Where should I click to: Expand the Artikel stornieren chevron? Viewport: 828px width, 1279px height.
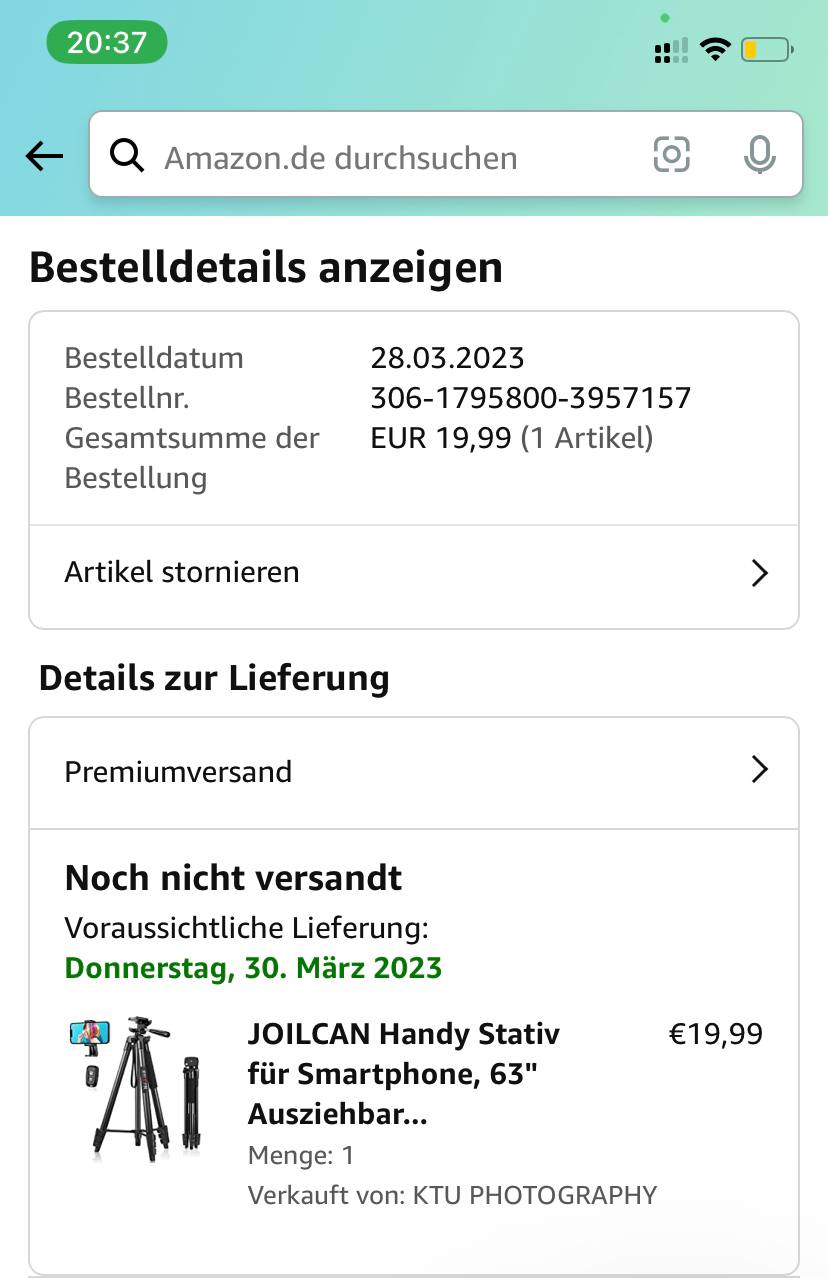click(x=759, y=573)
